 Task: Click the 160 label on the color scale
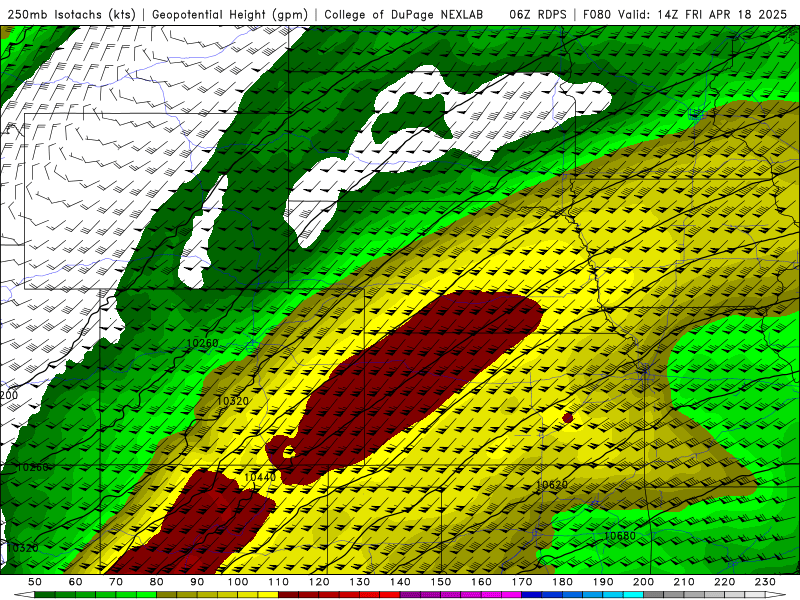tap(481, 582)
